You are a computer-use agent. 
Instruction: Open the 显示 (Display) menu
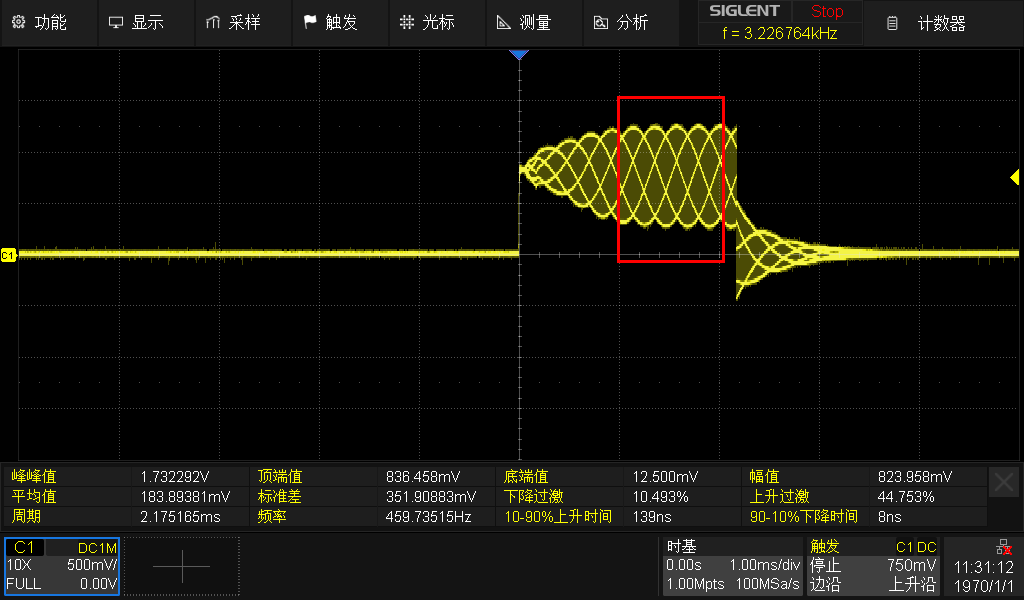tap(136, 22)
